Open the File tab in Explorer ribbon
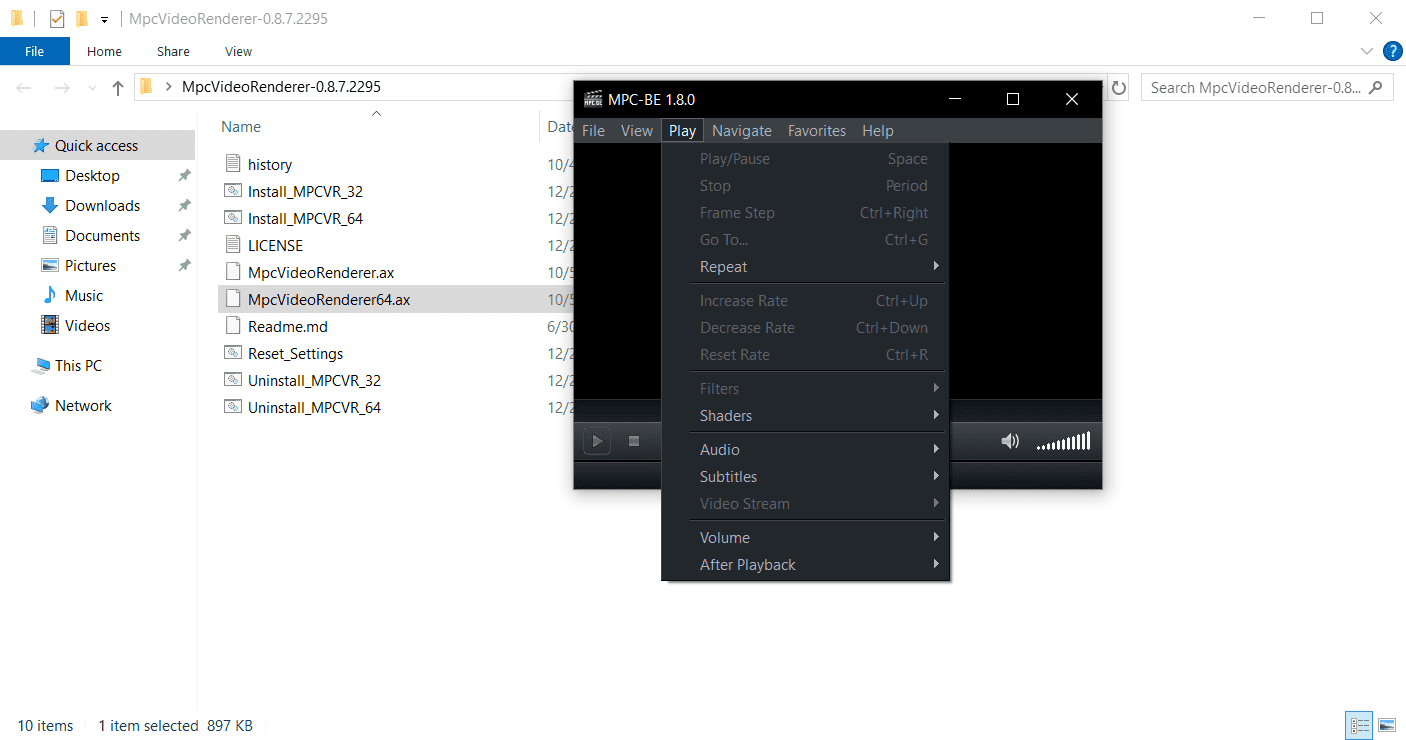The height and width of the screenshot is (740, 1406). pyautogui.click(x=34, y=51)
